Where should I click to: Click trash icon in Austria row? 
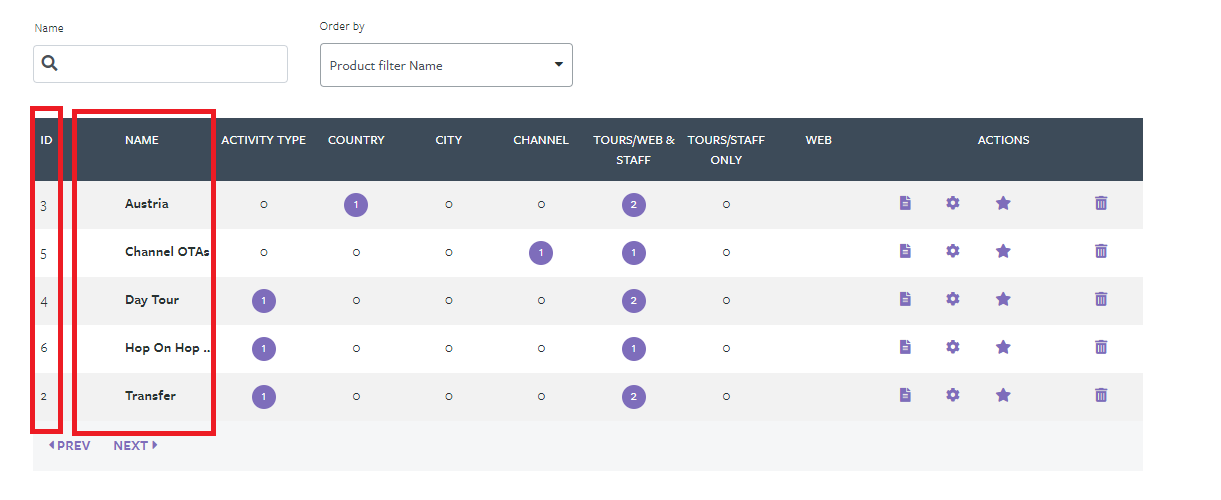1101,203
